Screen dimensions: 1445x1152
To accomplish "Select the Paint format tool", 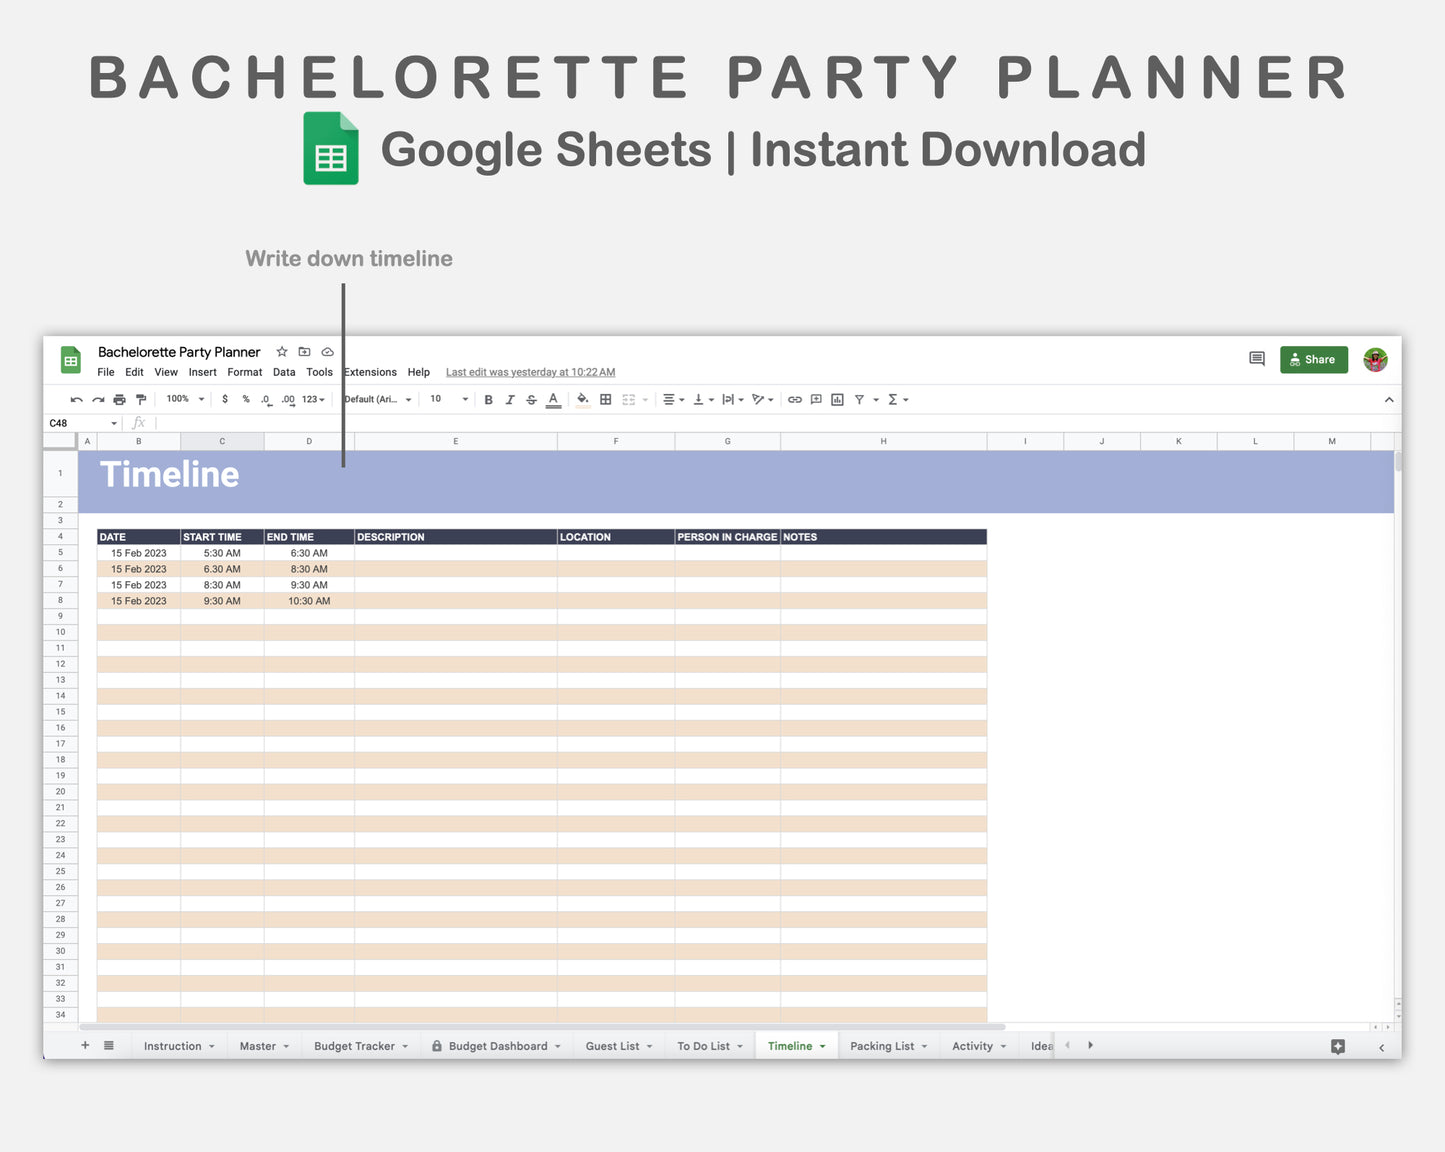I will 141,399.
